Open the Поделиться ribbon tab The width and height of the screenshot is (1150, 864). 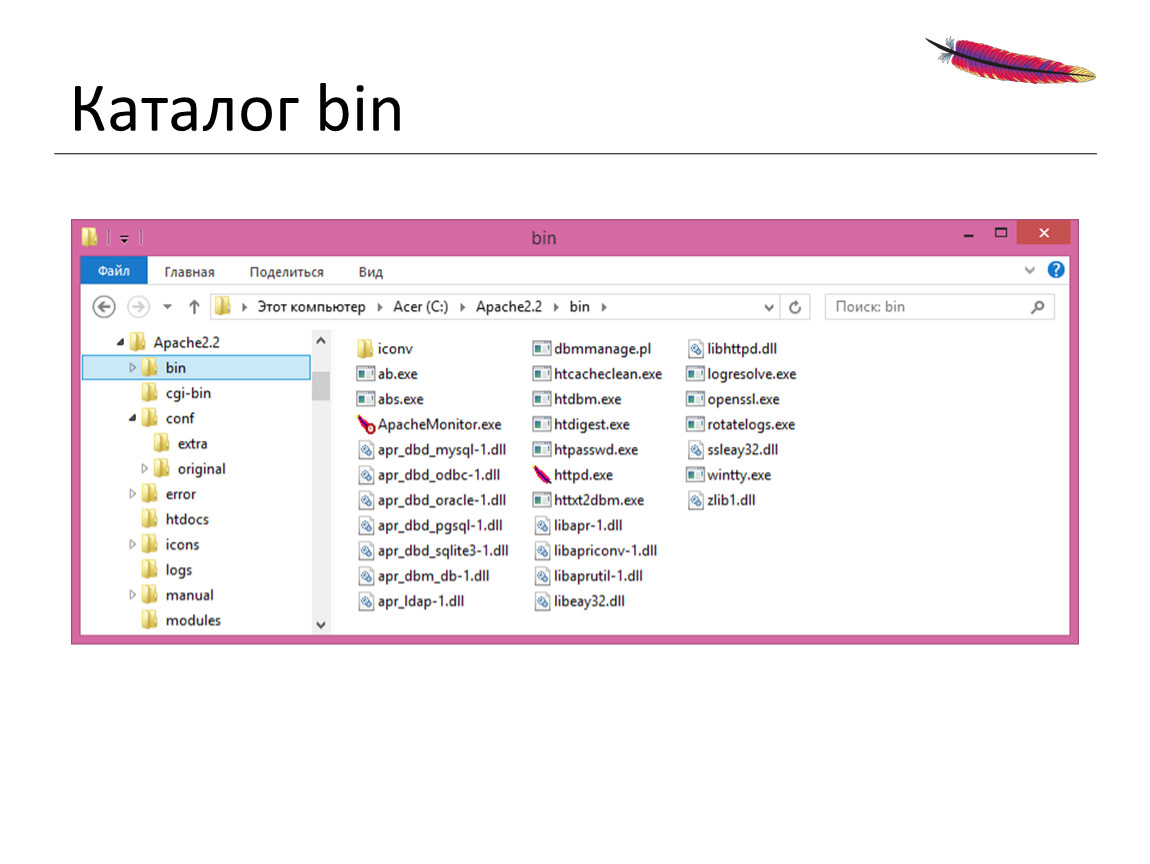click(x=286, y=272)
